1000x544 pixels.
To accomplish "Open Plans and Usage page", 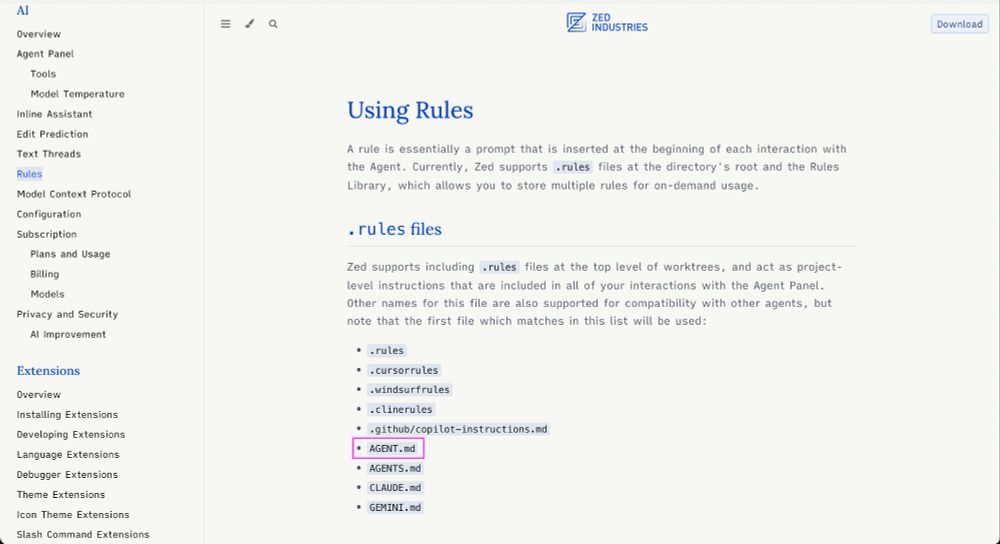I will pyautogui.click(x=70, y=254).
